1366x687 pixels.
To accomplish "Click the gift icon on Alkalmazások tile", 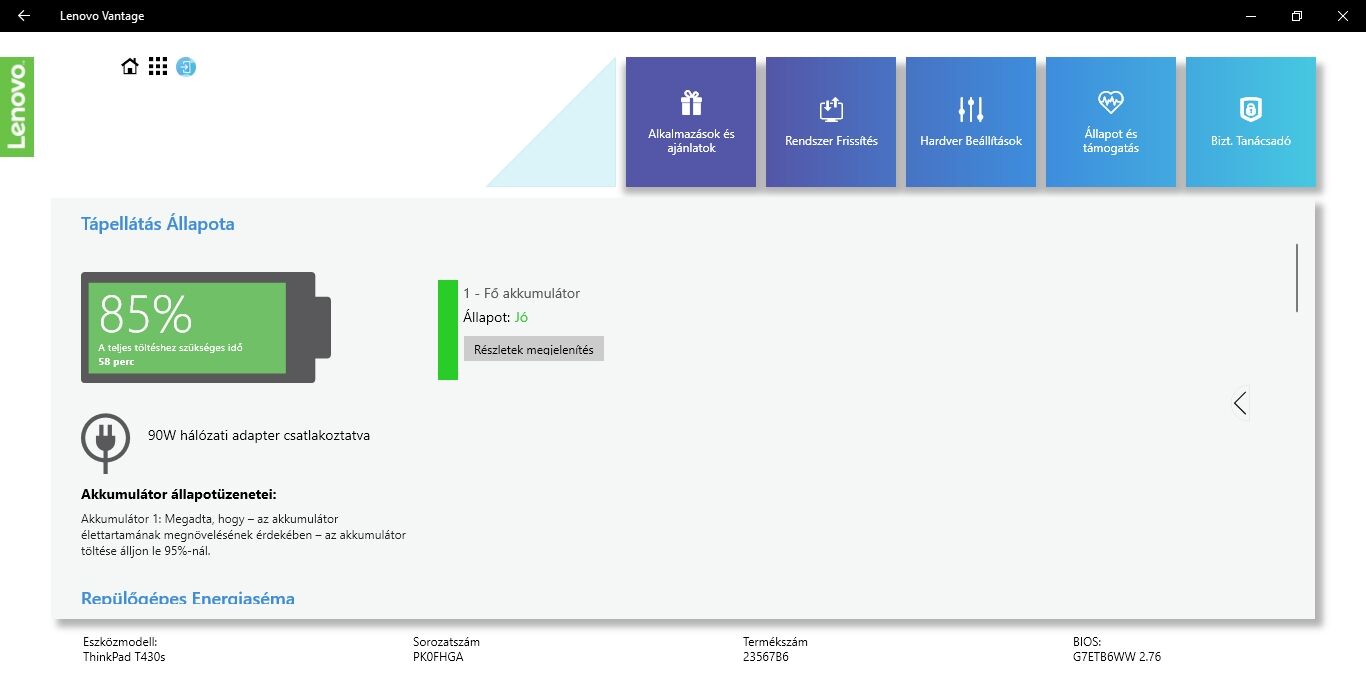I will (x=691, y=103).
